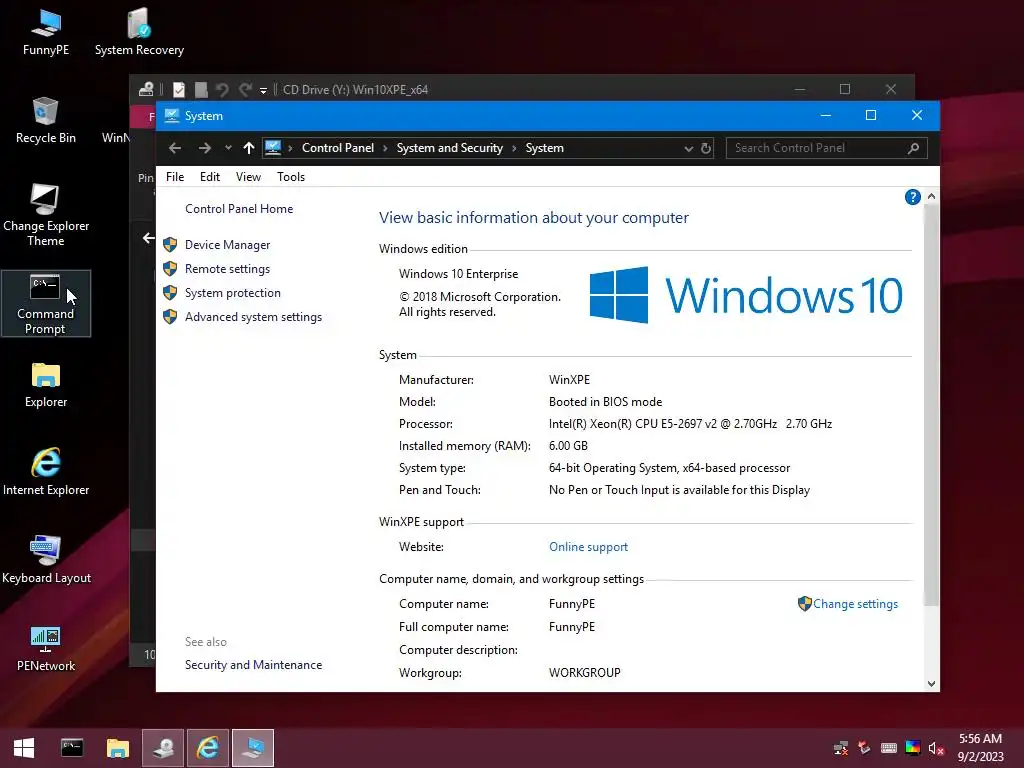Open the FunnyPE desktop icon
Image resolution: width=1024 pixels, height=768 pixels.
pyautogui.click(x=46, y=33)
